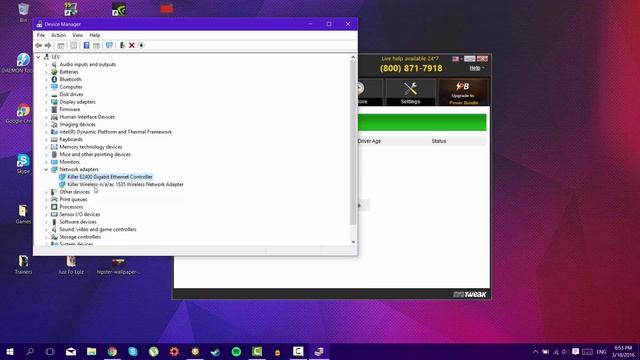Screen dimensions: 640x360
Task: Click the Forward arrow in Device Manager toolbar
Action: pyautogui.click(x=48, y=45)
